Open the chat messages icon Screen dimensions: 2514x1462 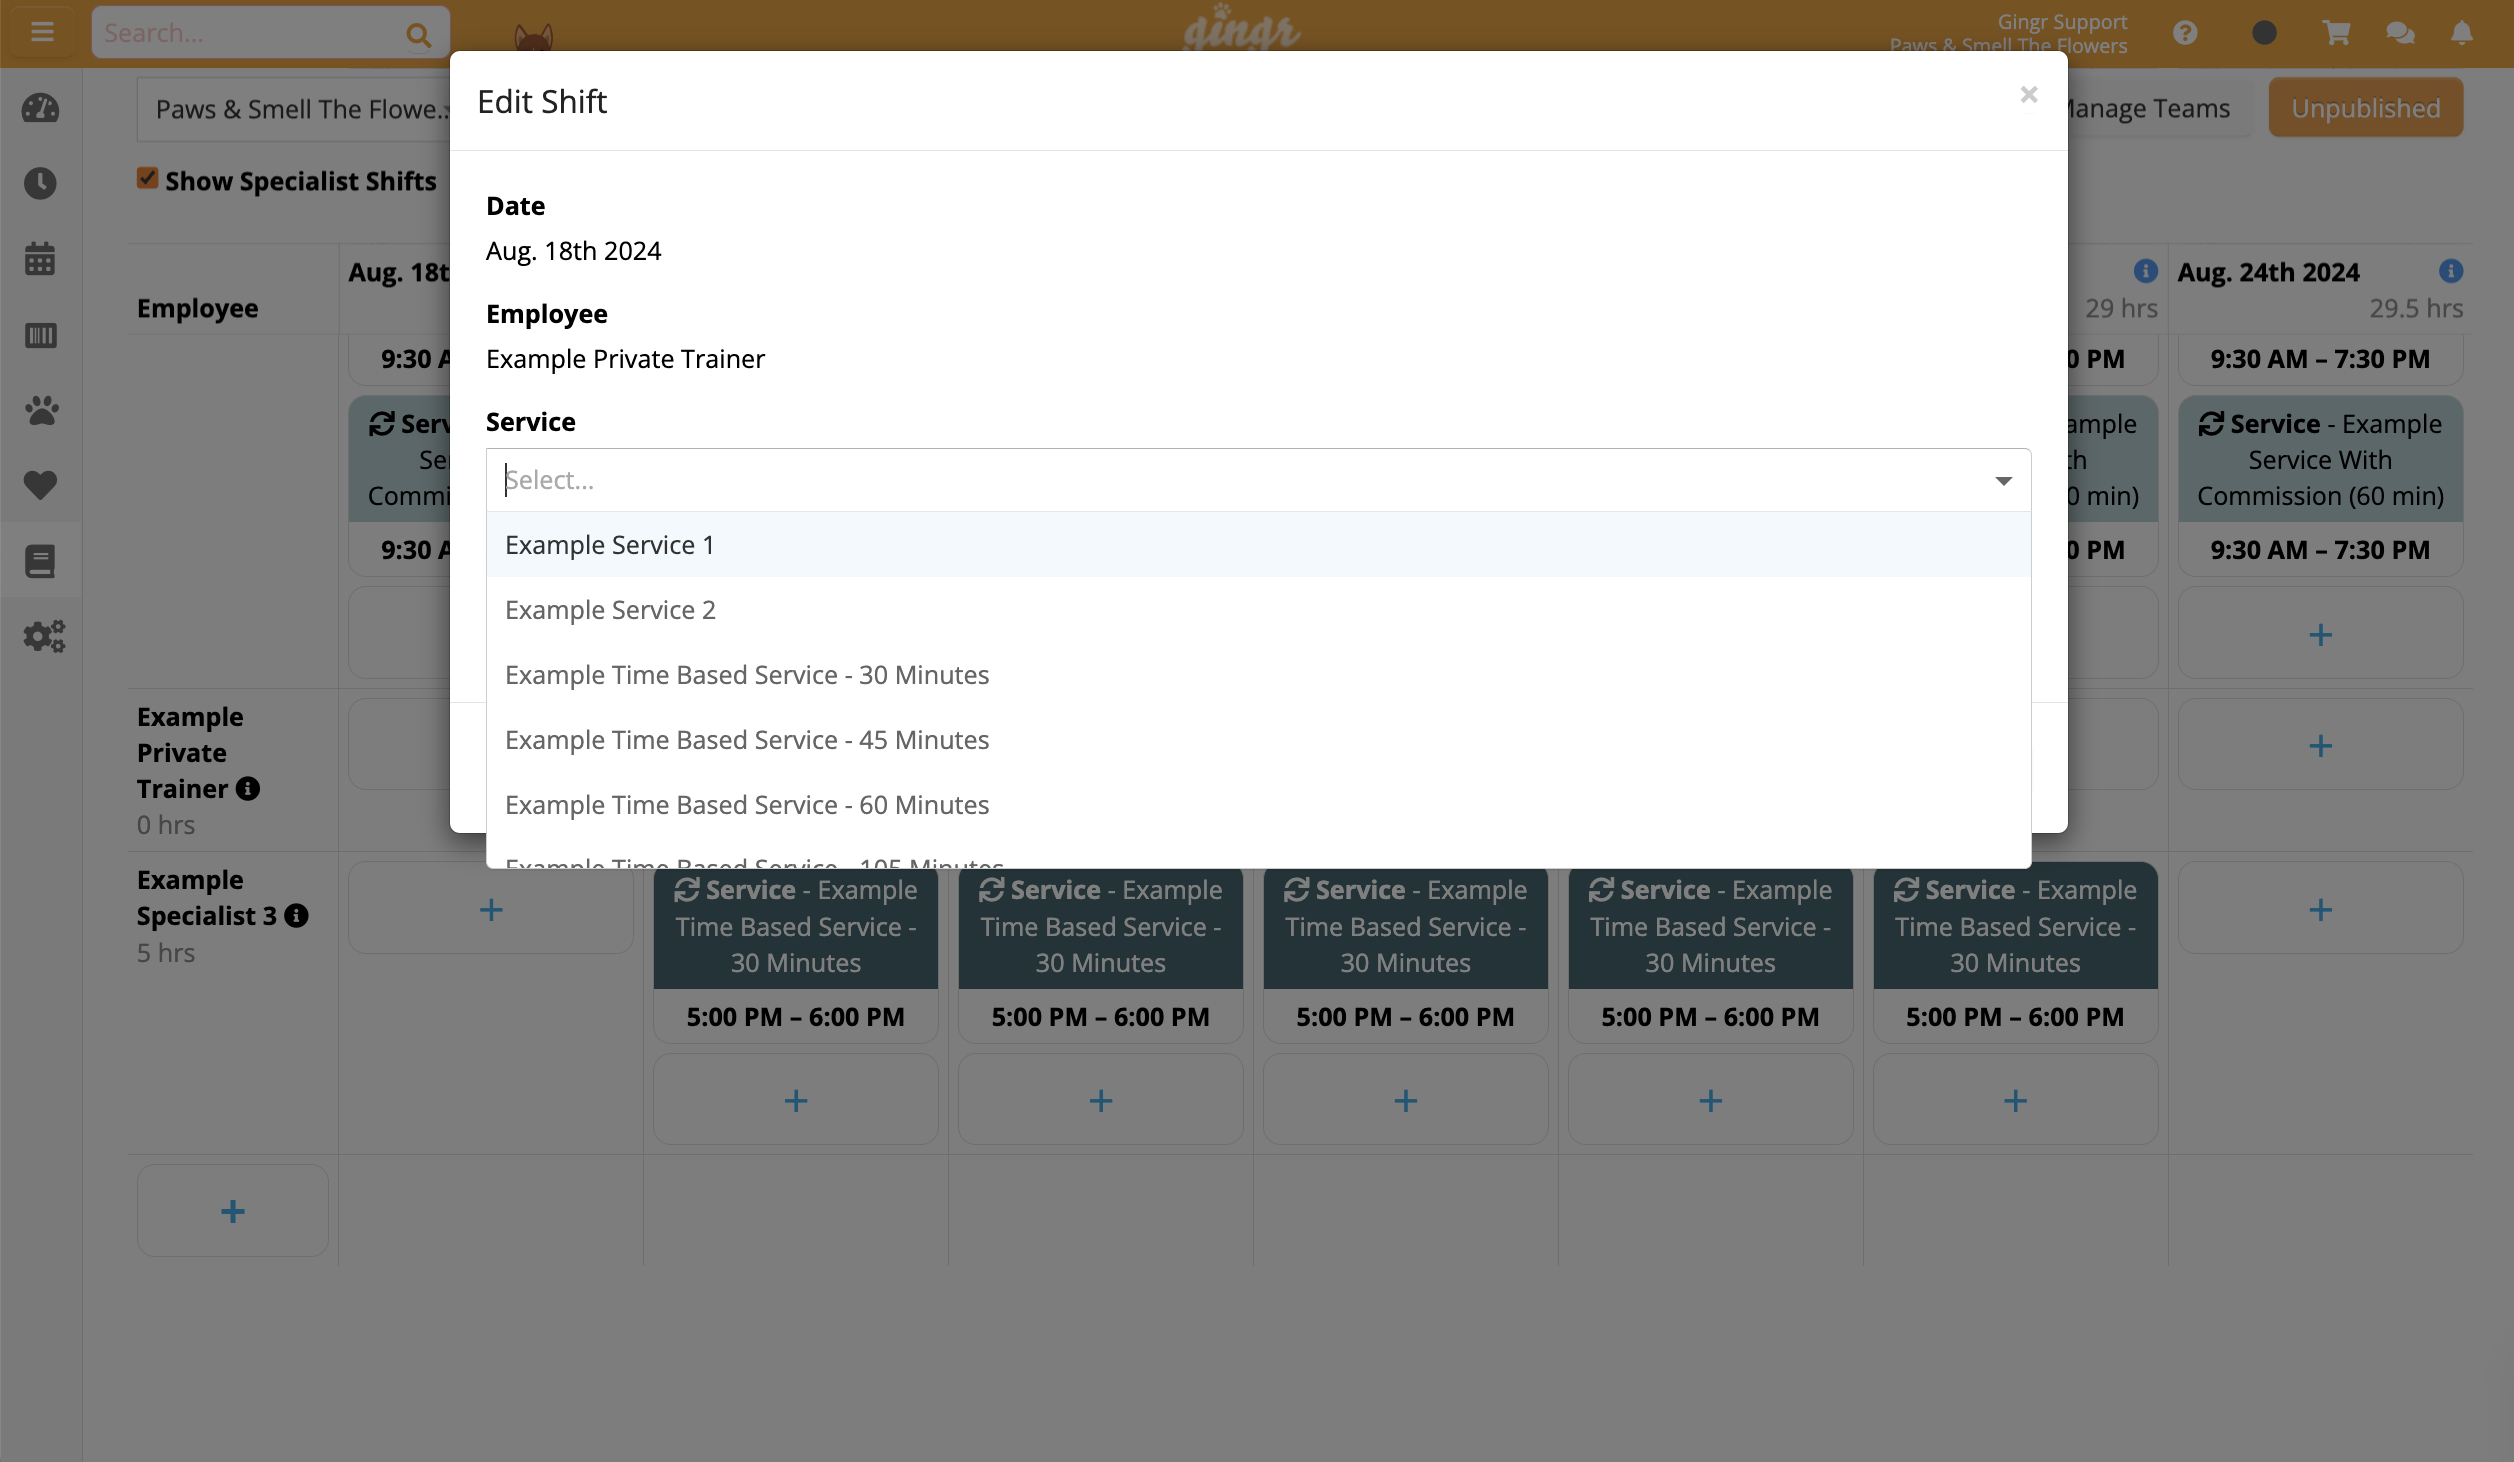(x=2401, y=33)
